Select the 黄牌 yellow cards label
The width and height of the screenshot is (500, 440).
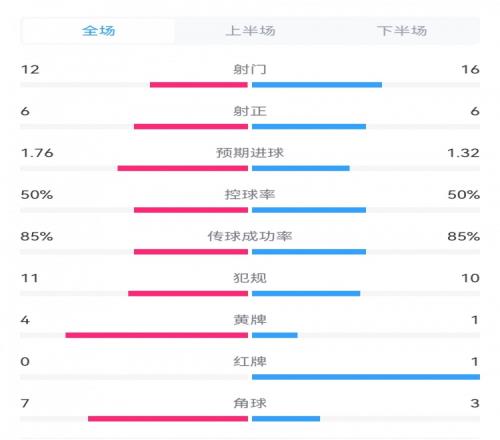coord(250,320)
